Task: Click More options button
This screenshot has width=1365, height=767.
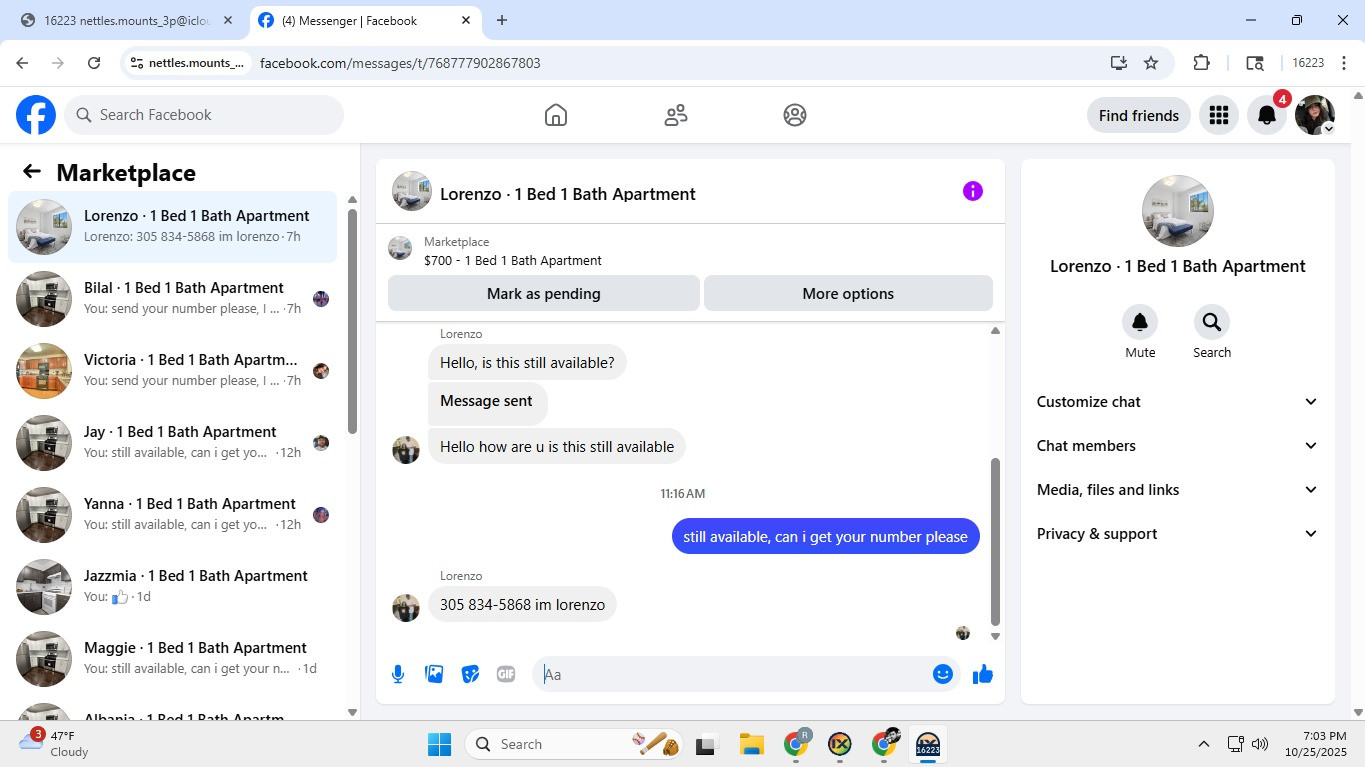Action: 848,294
